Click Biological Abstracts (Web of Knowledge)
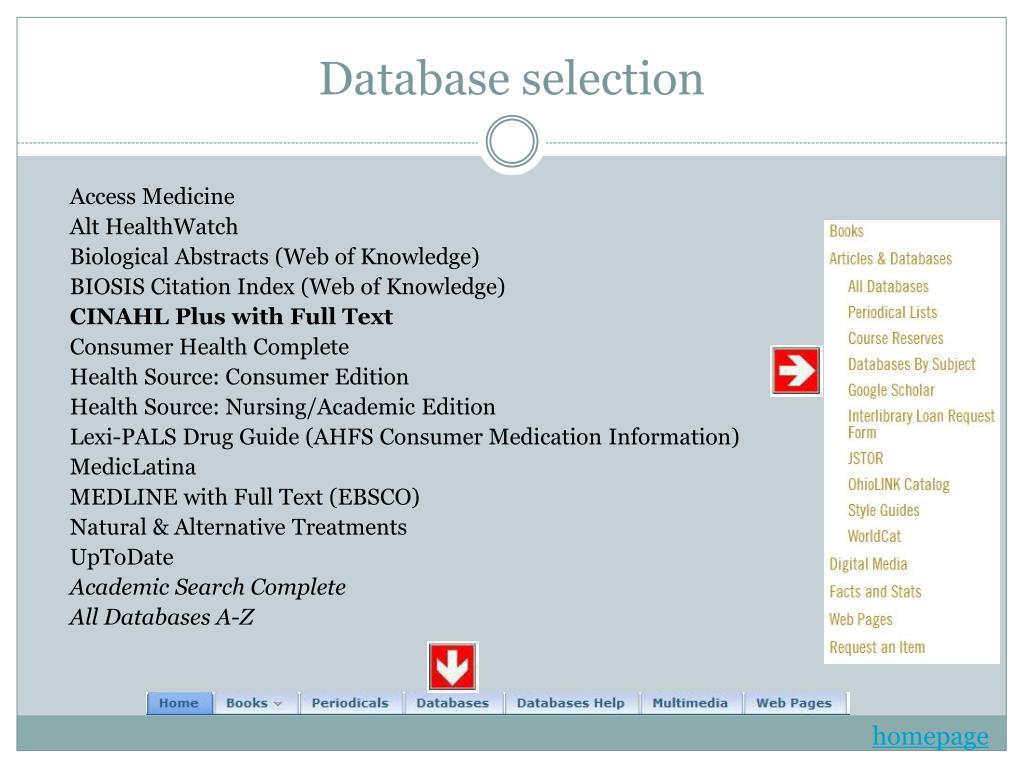Screen dimensions: 1024x768 click(275, 257)
